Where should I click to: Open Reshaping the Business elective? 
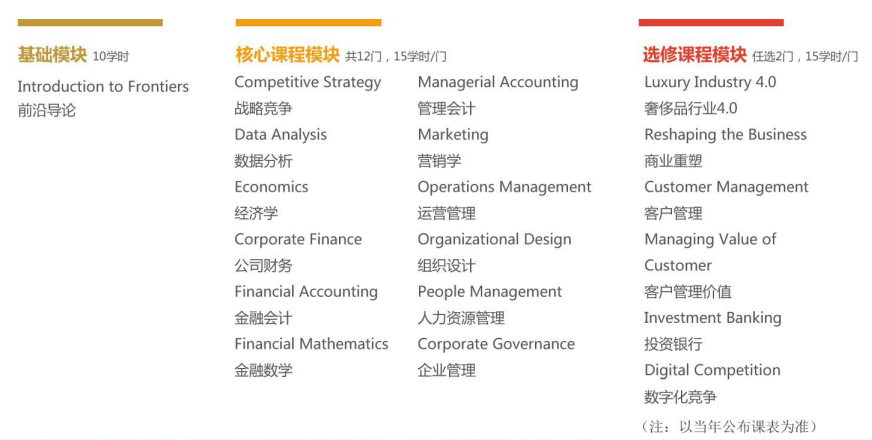click(726, 135)
